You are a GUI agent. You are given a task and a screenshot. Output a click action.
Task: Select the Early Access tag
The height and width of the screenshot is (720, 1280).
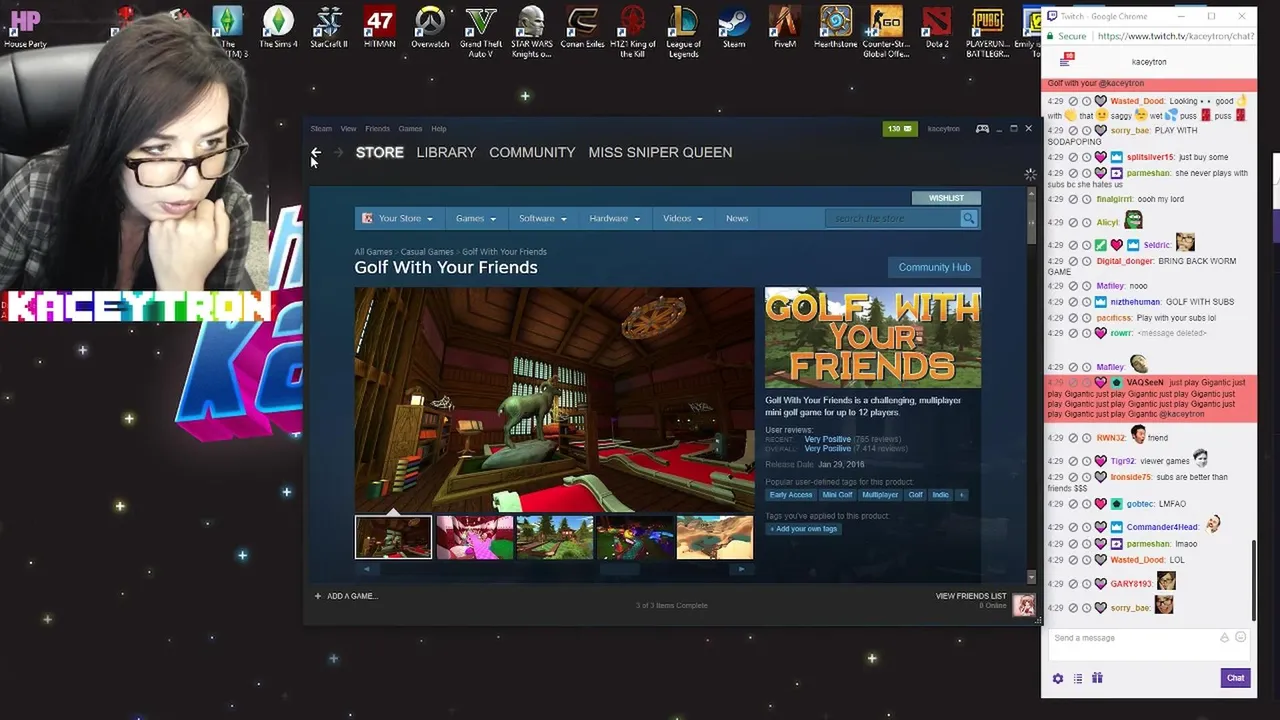[x=791, y=495]
